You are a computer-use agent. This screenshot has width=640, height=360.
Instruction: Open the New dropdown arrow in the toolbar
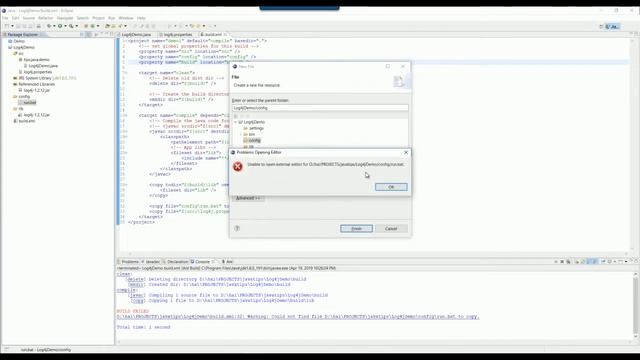[12, 26]
